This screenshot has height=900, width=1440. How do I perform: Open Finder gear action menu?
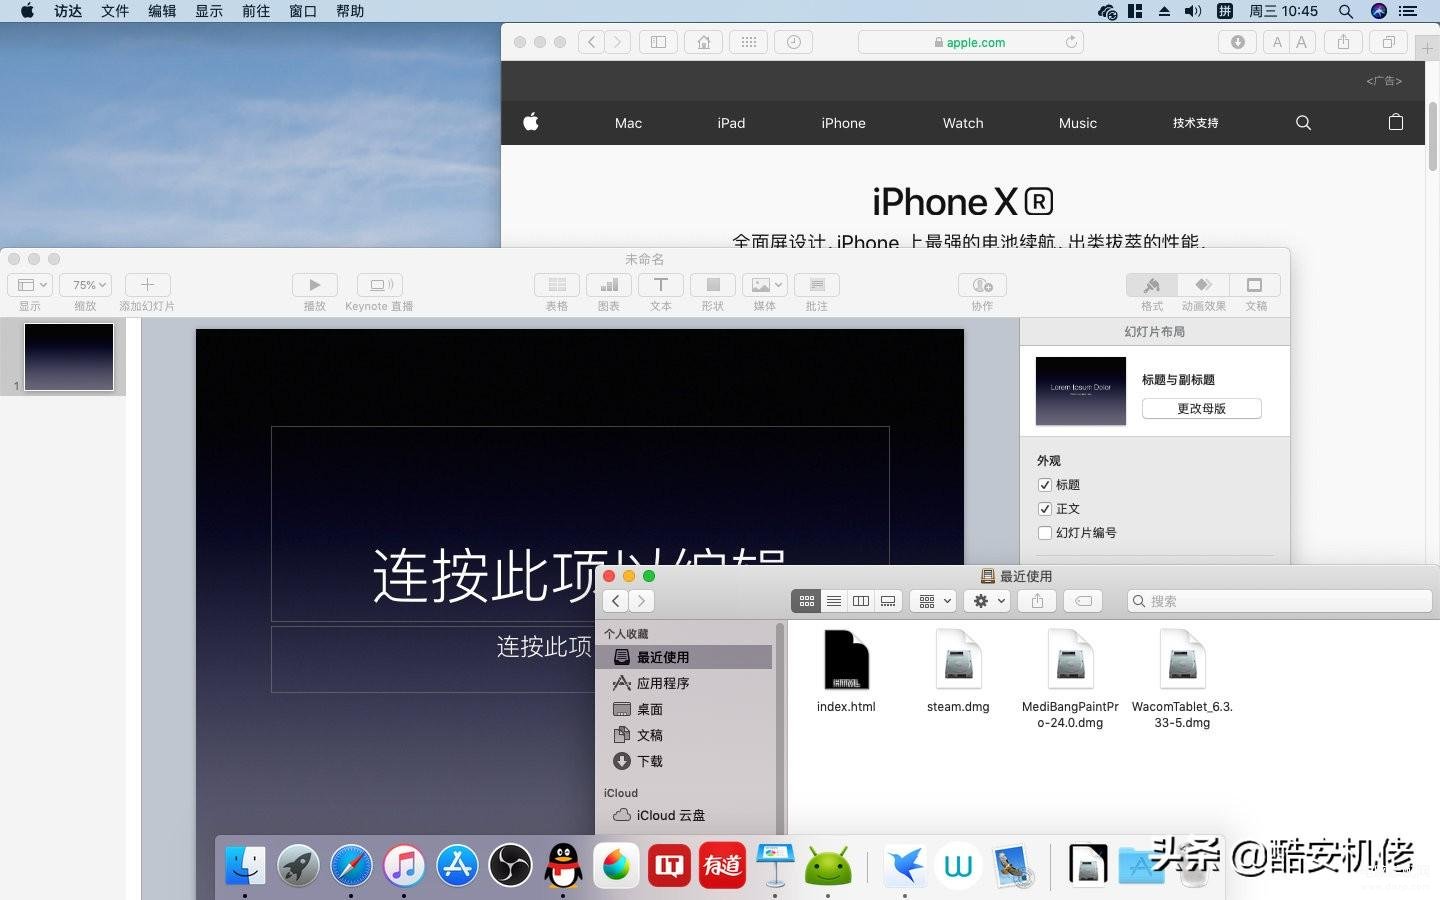[987, 601]
